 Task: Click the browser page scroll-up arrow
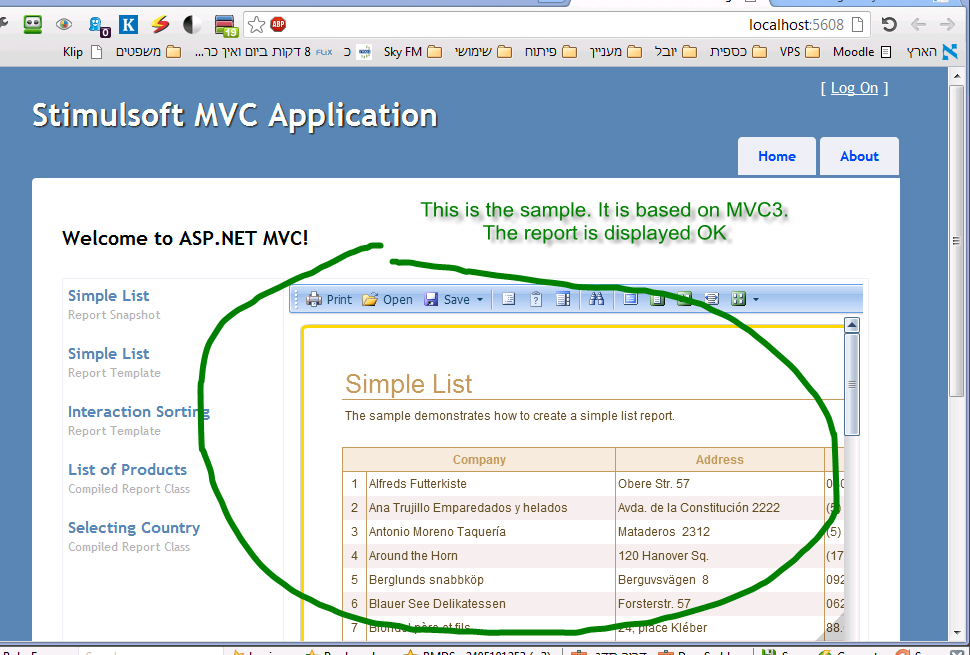point(956,76)
